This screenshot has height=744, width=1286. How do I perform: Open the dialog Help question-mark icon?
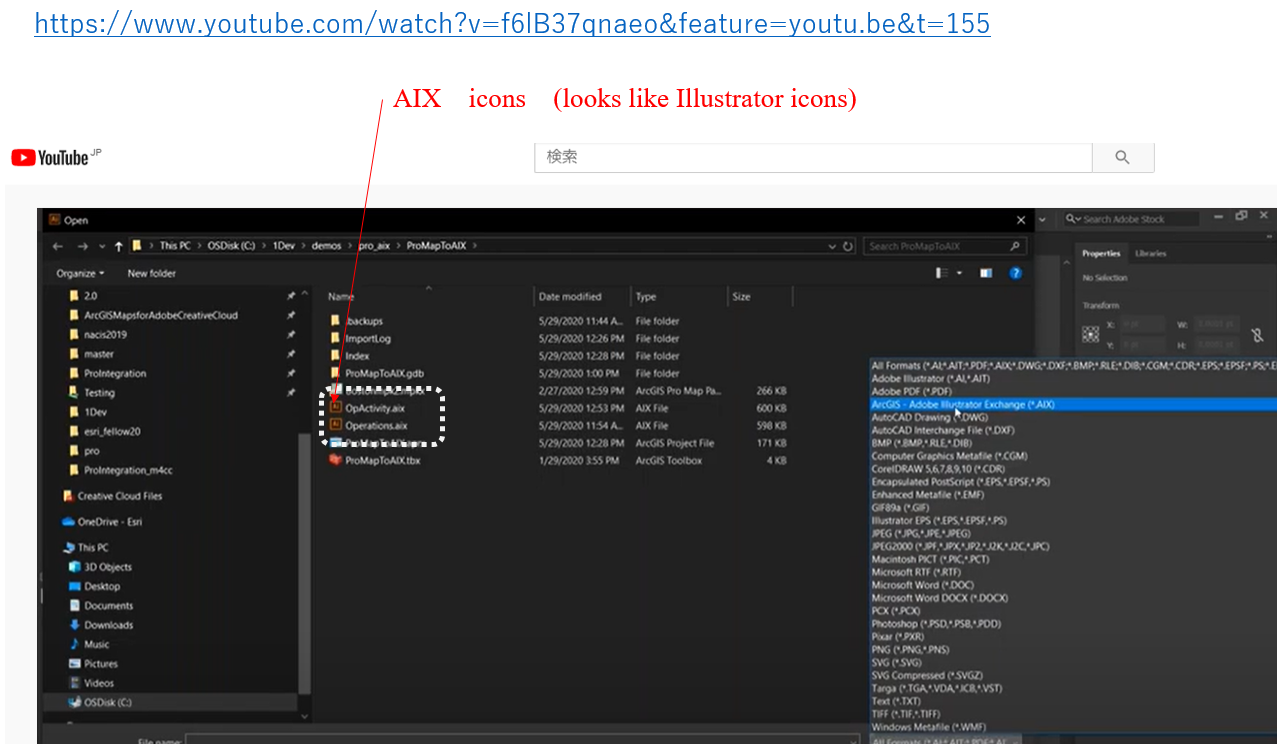click(x=1015, y=273)
